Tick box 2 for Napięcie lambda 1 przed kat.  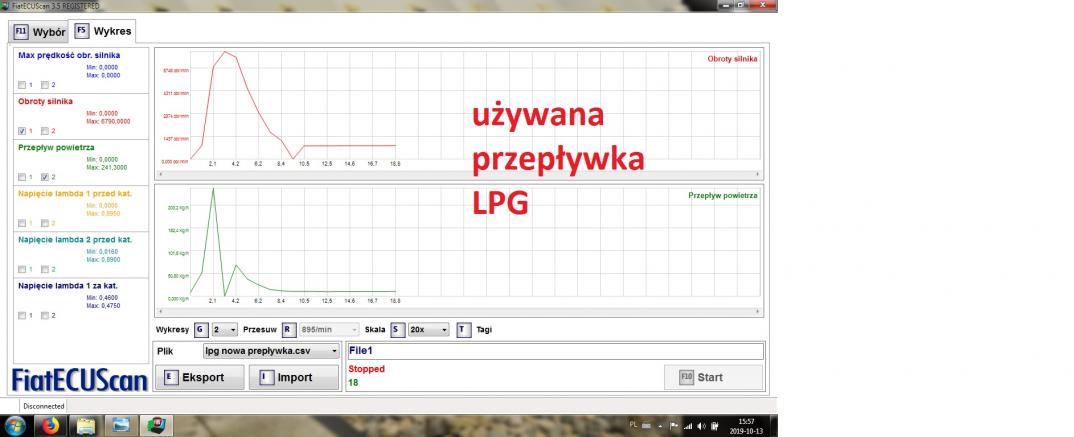(x=45, y=223)
